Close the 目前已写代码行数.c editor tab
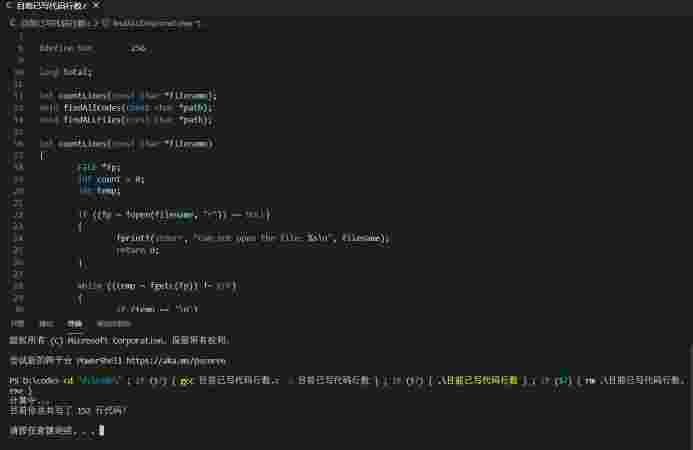 click(97, 6)
